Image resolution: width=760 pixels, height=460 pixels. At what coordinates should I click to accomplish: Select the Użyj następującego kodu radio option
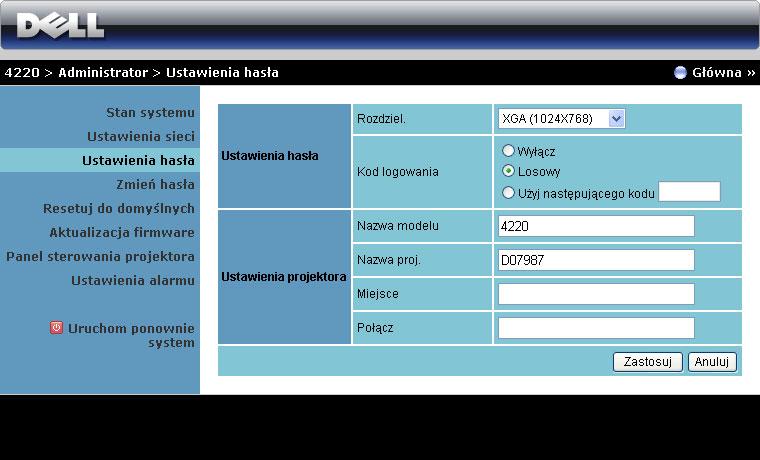[508, 193]
